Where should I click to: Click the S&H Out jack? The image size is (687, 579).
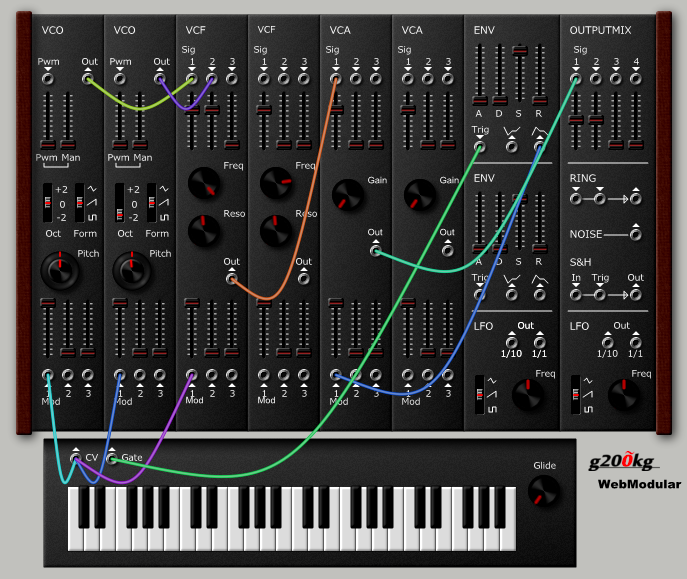coord(636,295)
